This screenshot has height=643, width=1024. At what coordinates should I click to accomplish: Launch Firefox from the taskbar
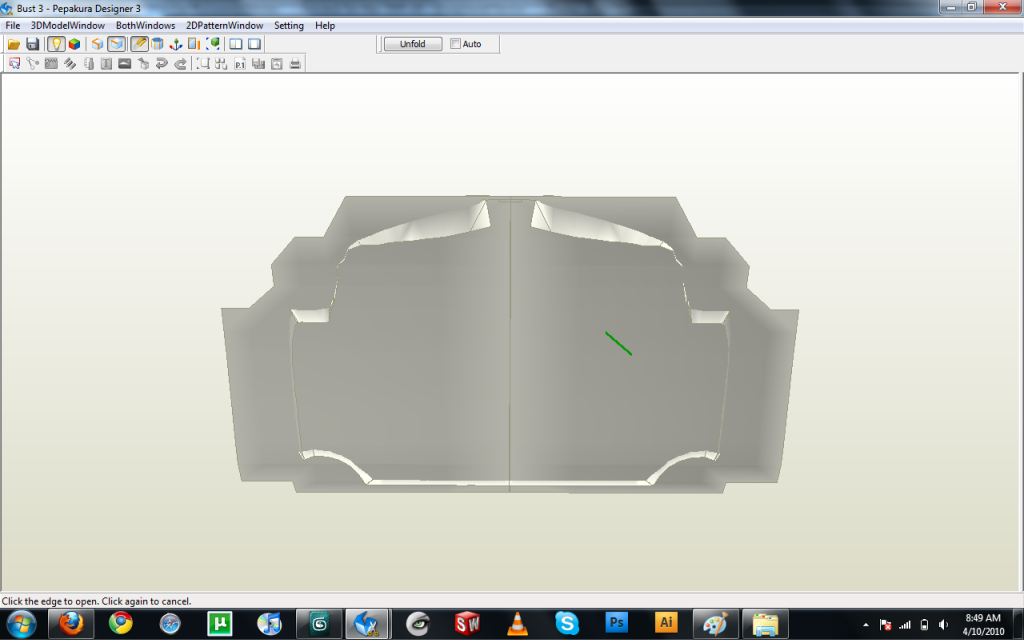(x=71, y=625)
